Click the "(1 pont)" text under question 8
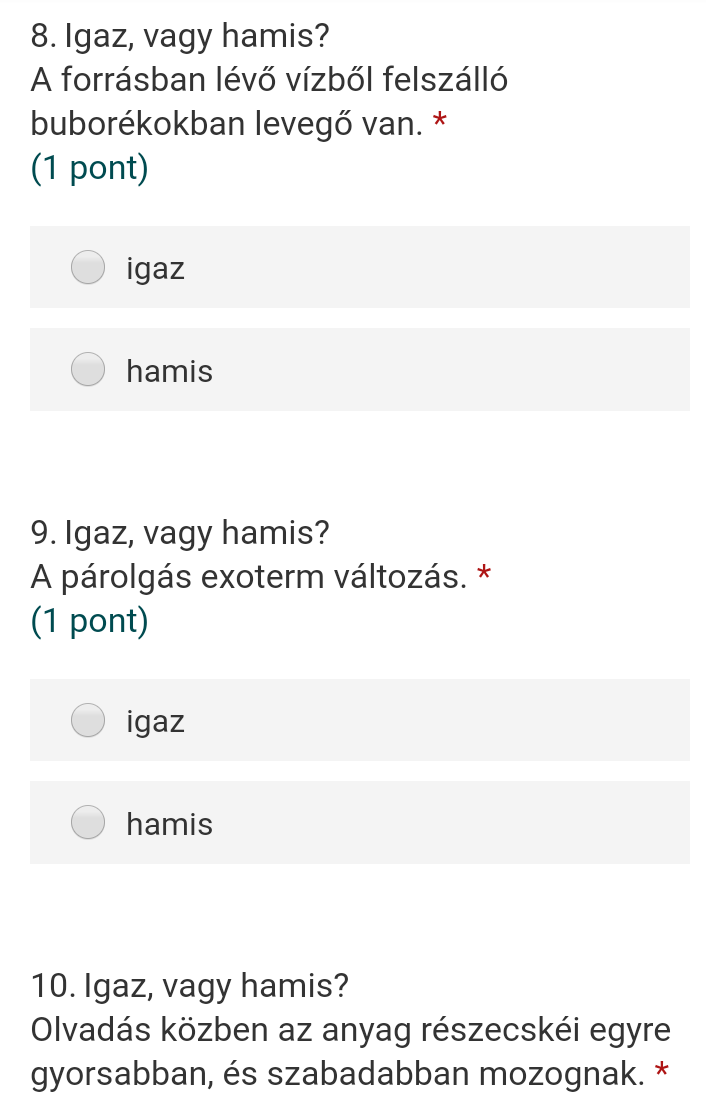Screen dimensions: 706x1106 coord(90,168)
